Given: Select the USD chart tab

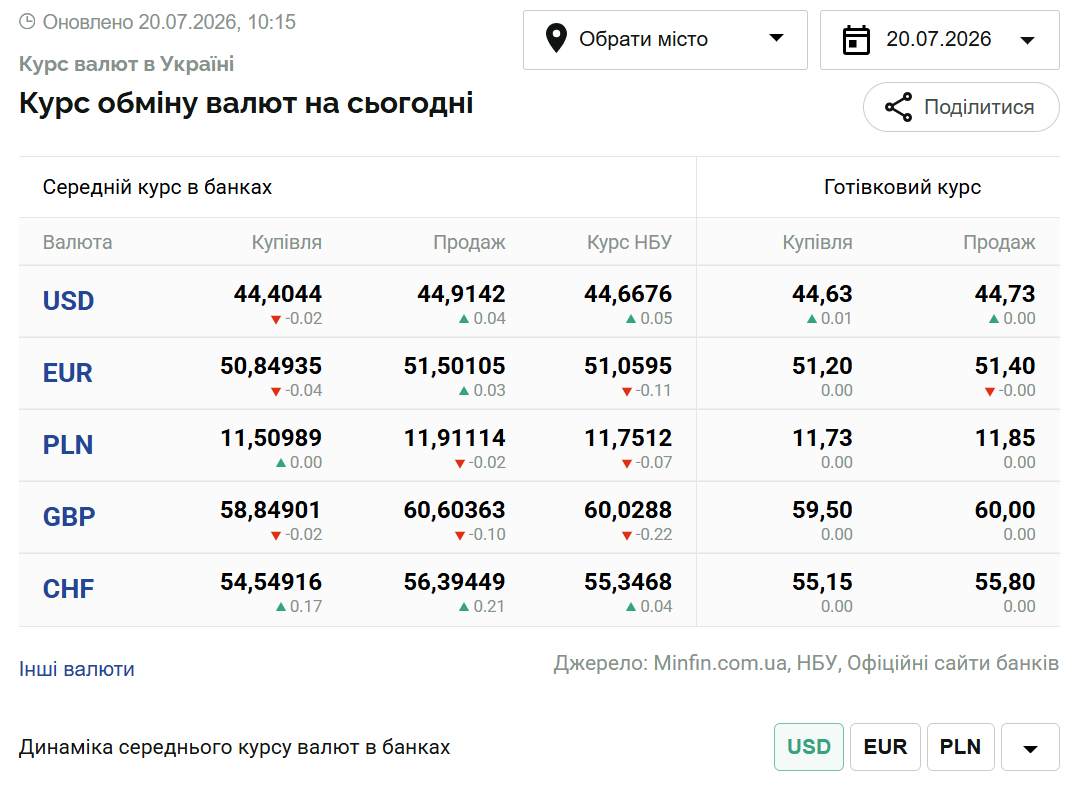Looking at the screenshot, I should (x=809, y=747).
